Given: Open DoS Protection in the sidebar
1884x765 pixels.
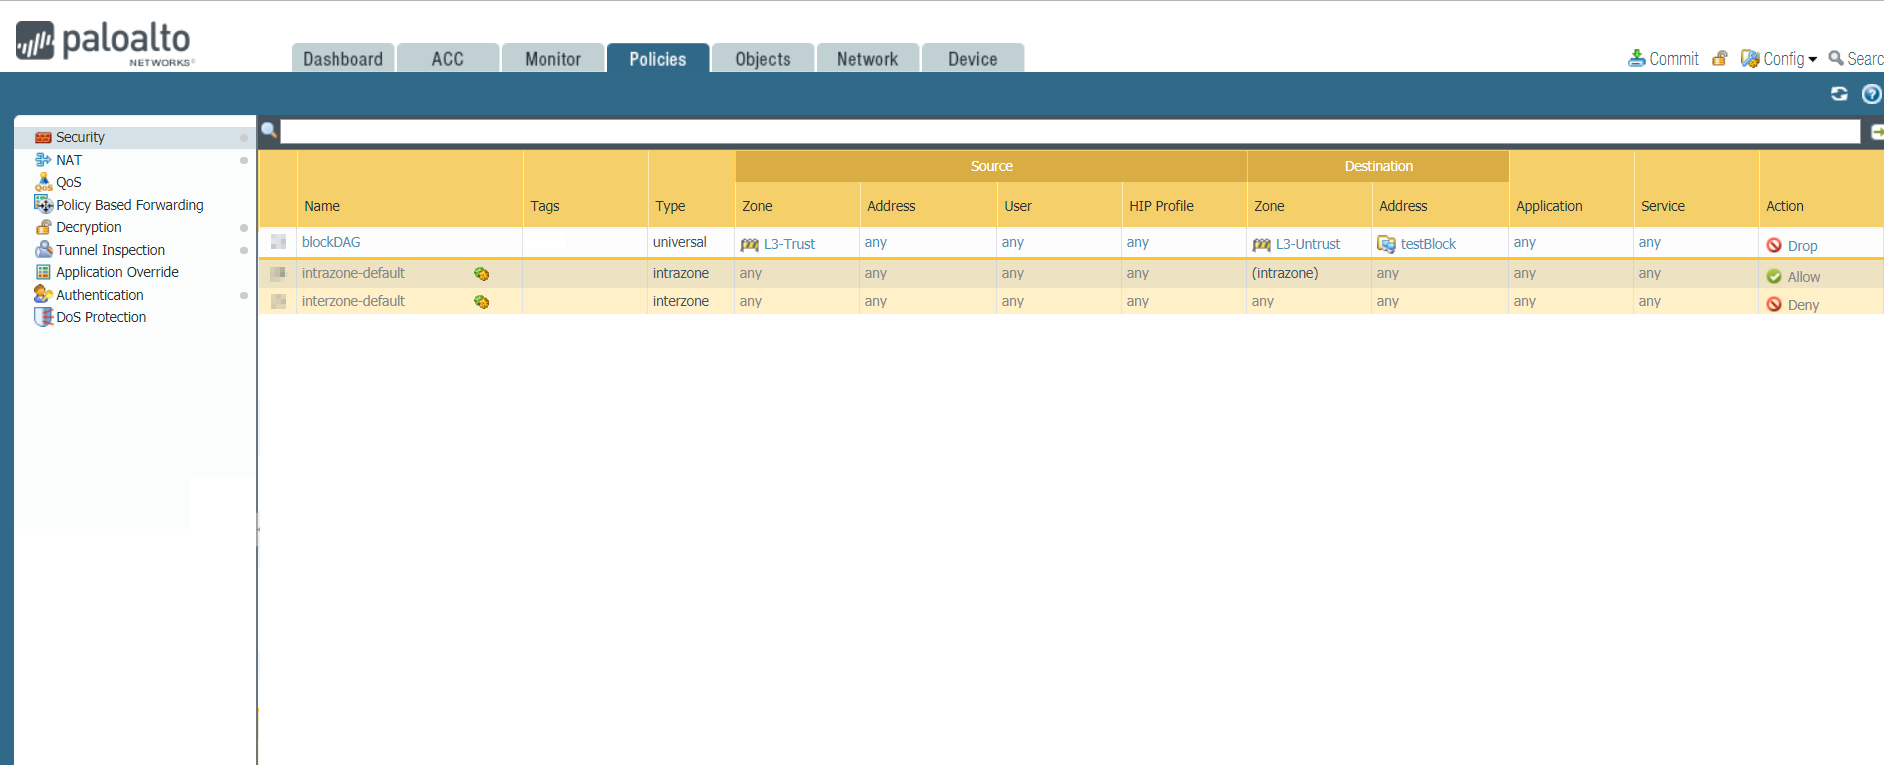Looking at the screenshot, I should [x=101, y=317].
